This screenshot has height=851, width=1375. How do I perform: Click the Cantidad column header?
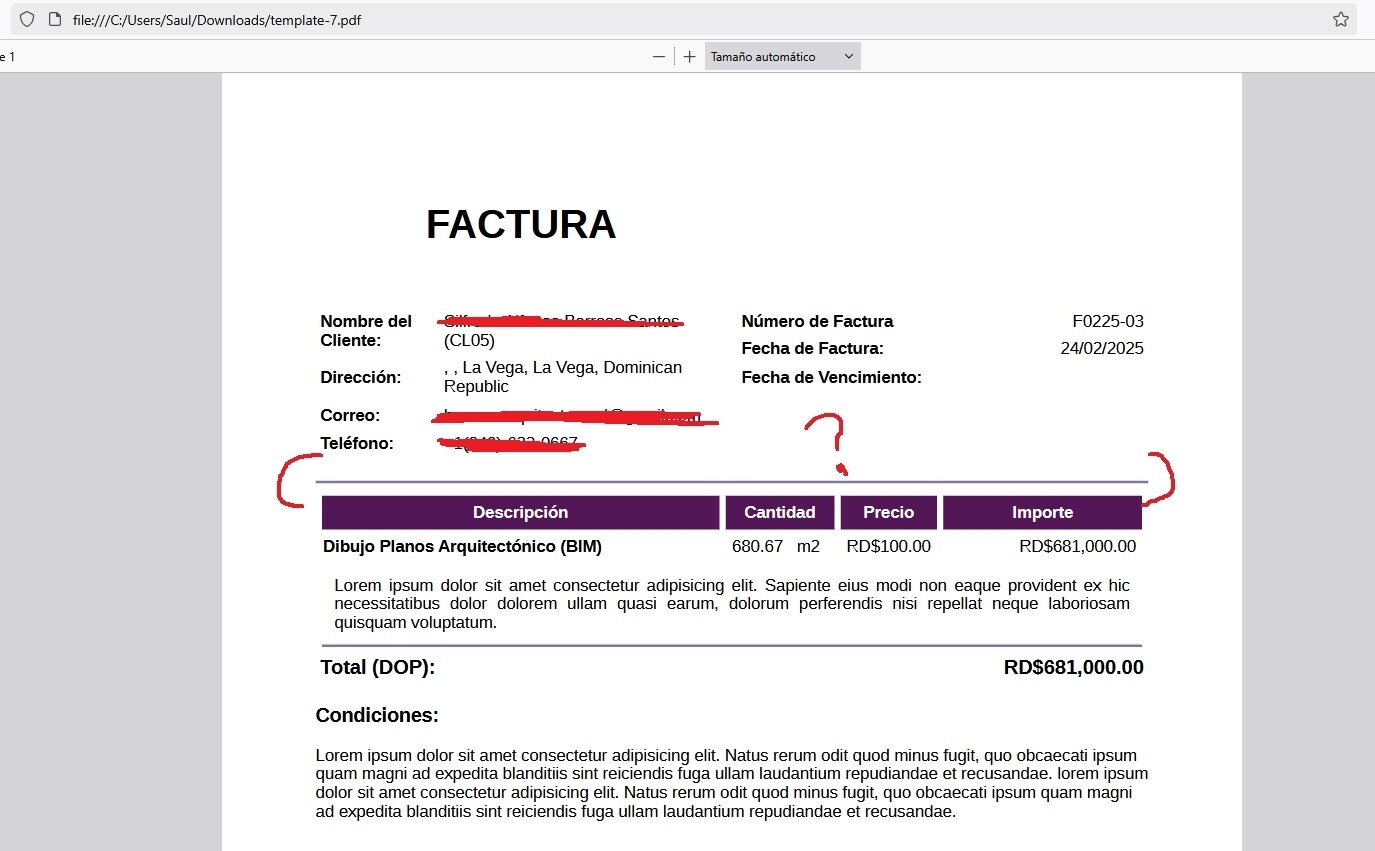coord(780,512)
